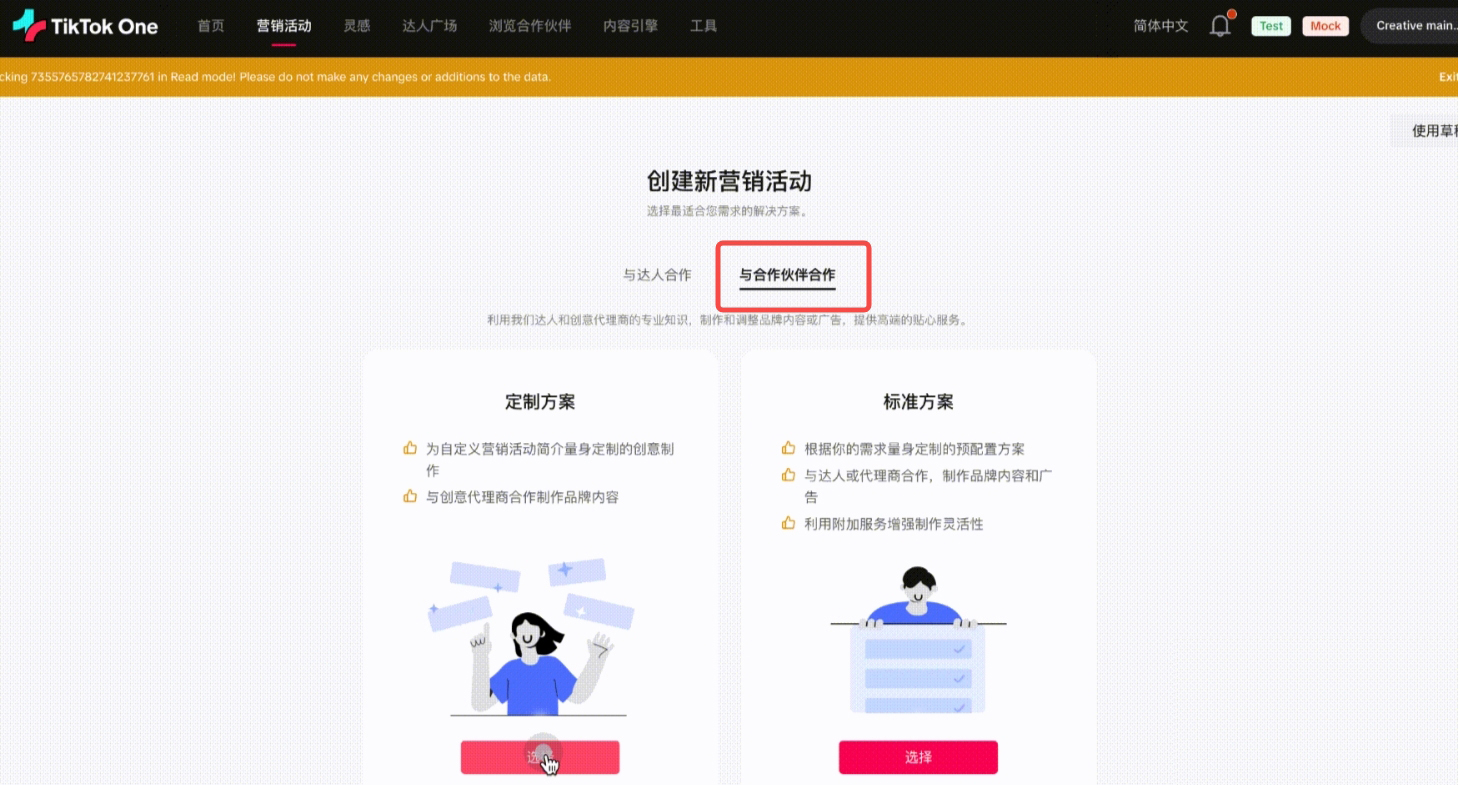Switch to the 与达人合作 tab
1458x785 pixels.
[x=657, y=275]
